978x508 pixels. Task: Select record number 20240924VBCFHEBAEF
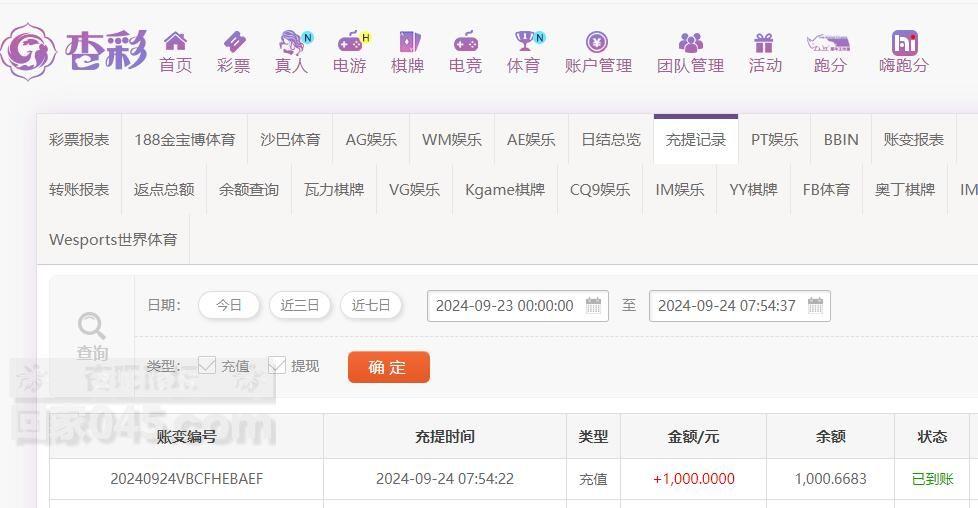click(x=186, y=479)
